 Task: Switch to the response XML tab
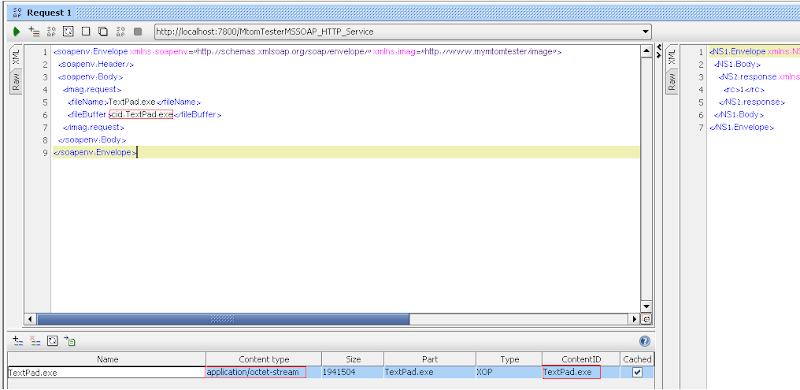(672, 57)
